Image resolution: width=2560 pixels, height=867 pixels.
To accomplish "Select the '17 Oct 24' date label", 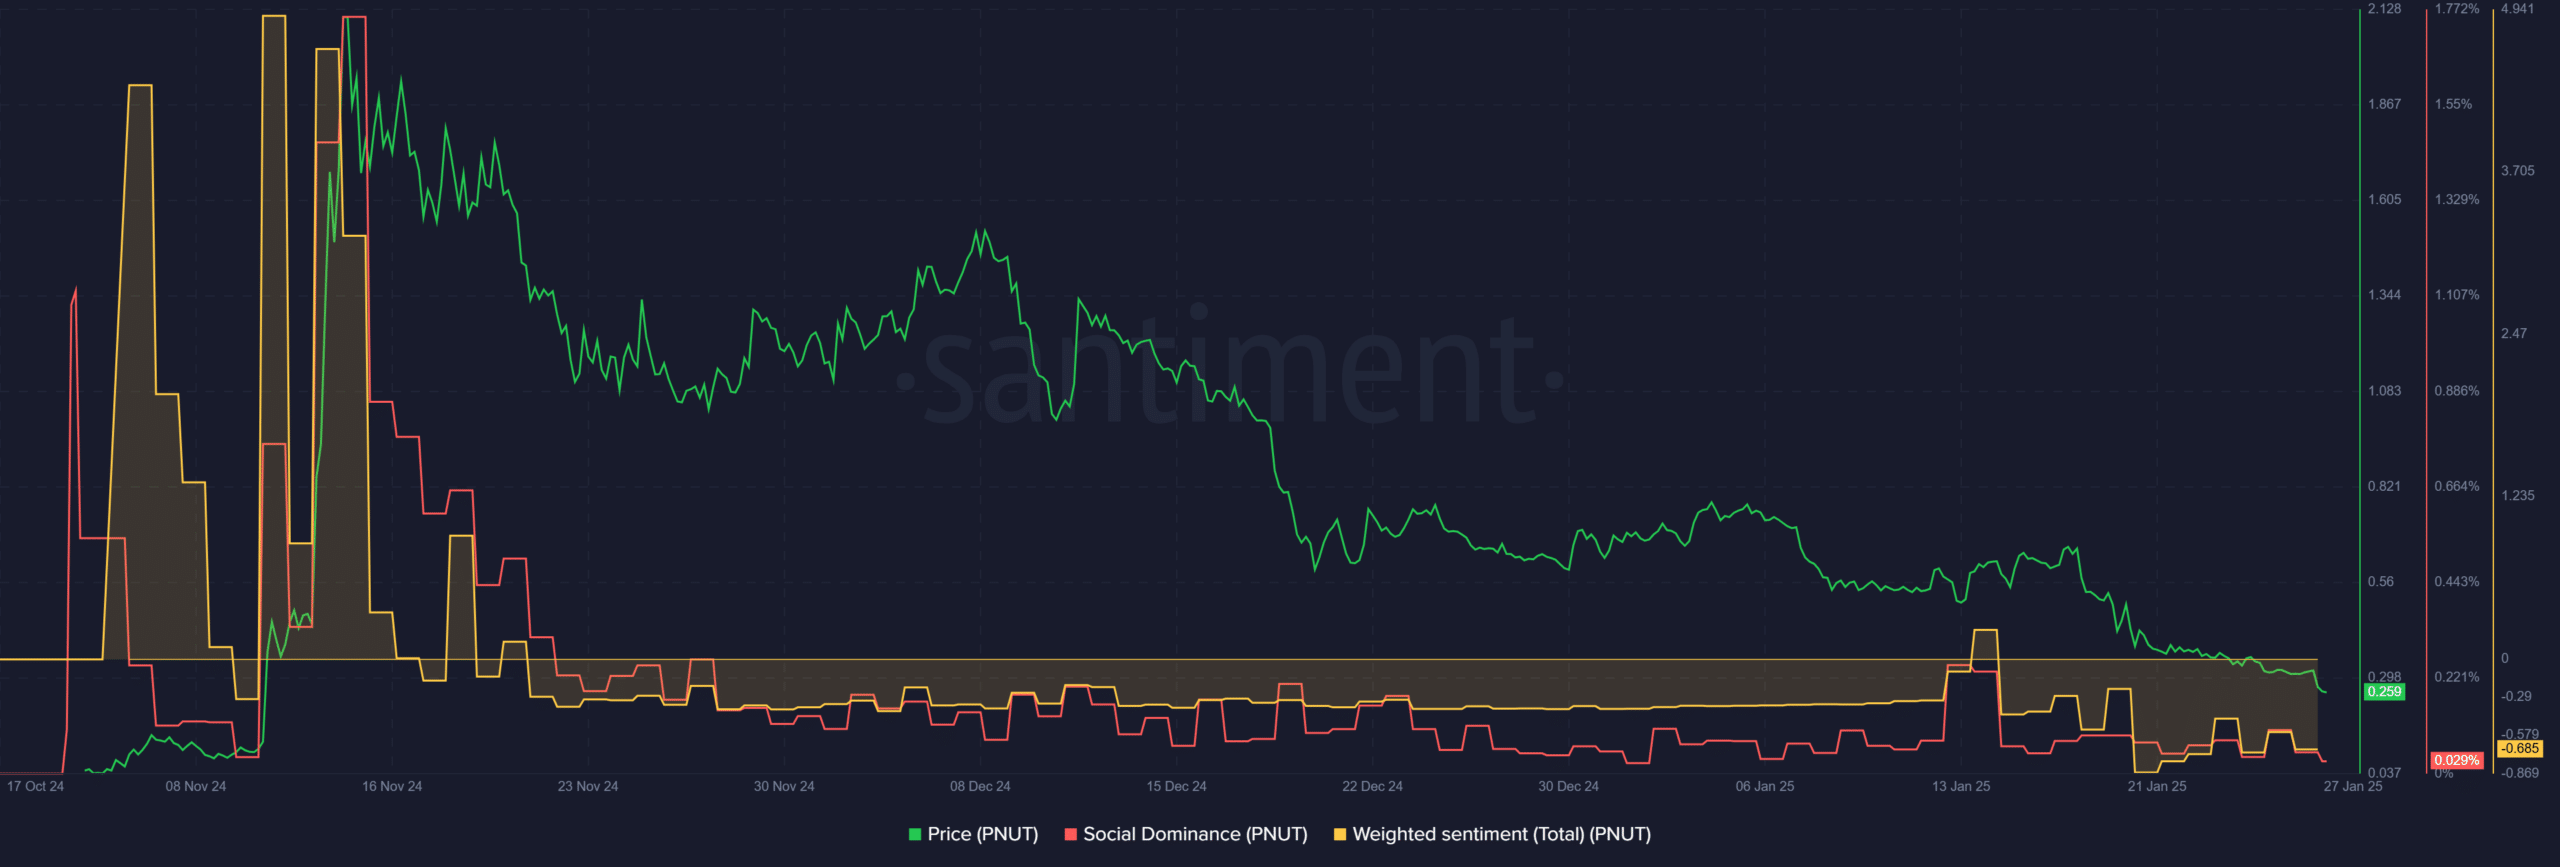I will coord(35,786).
